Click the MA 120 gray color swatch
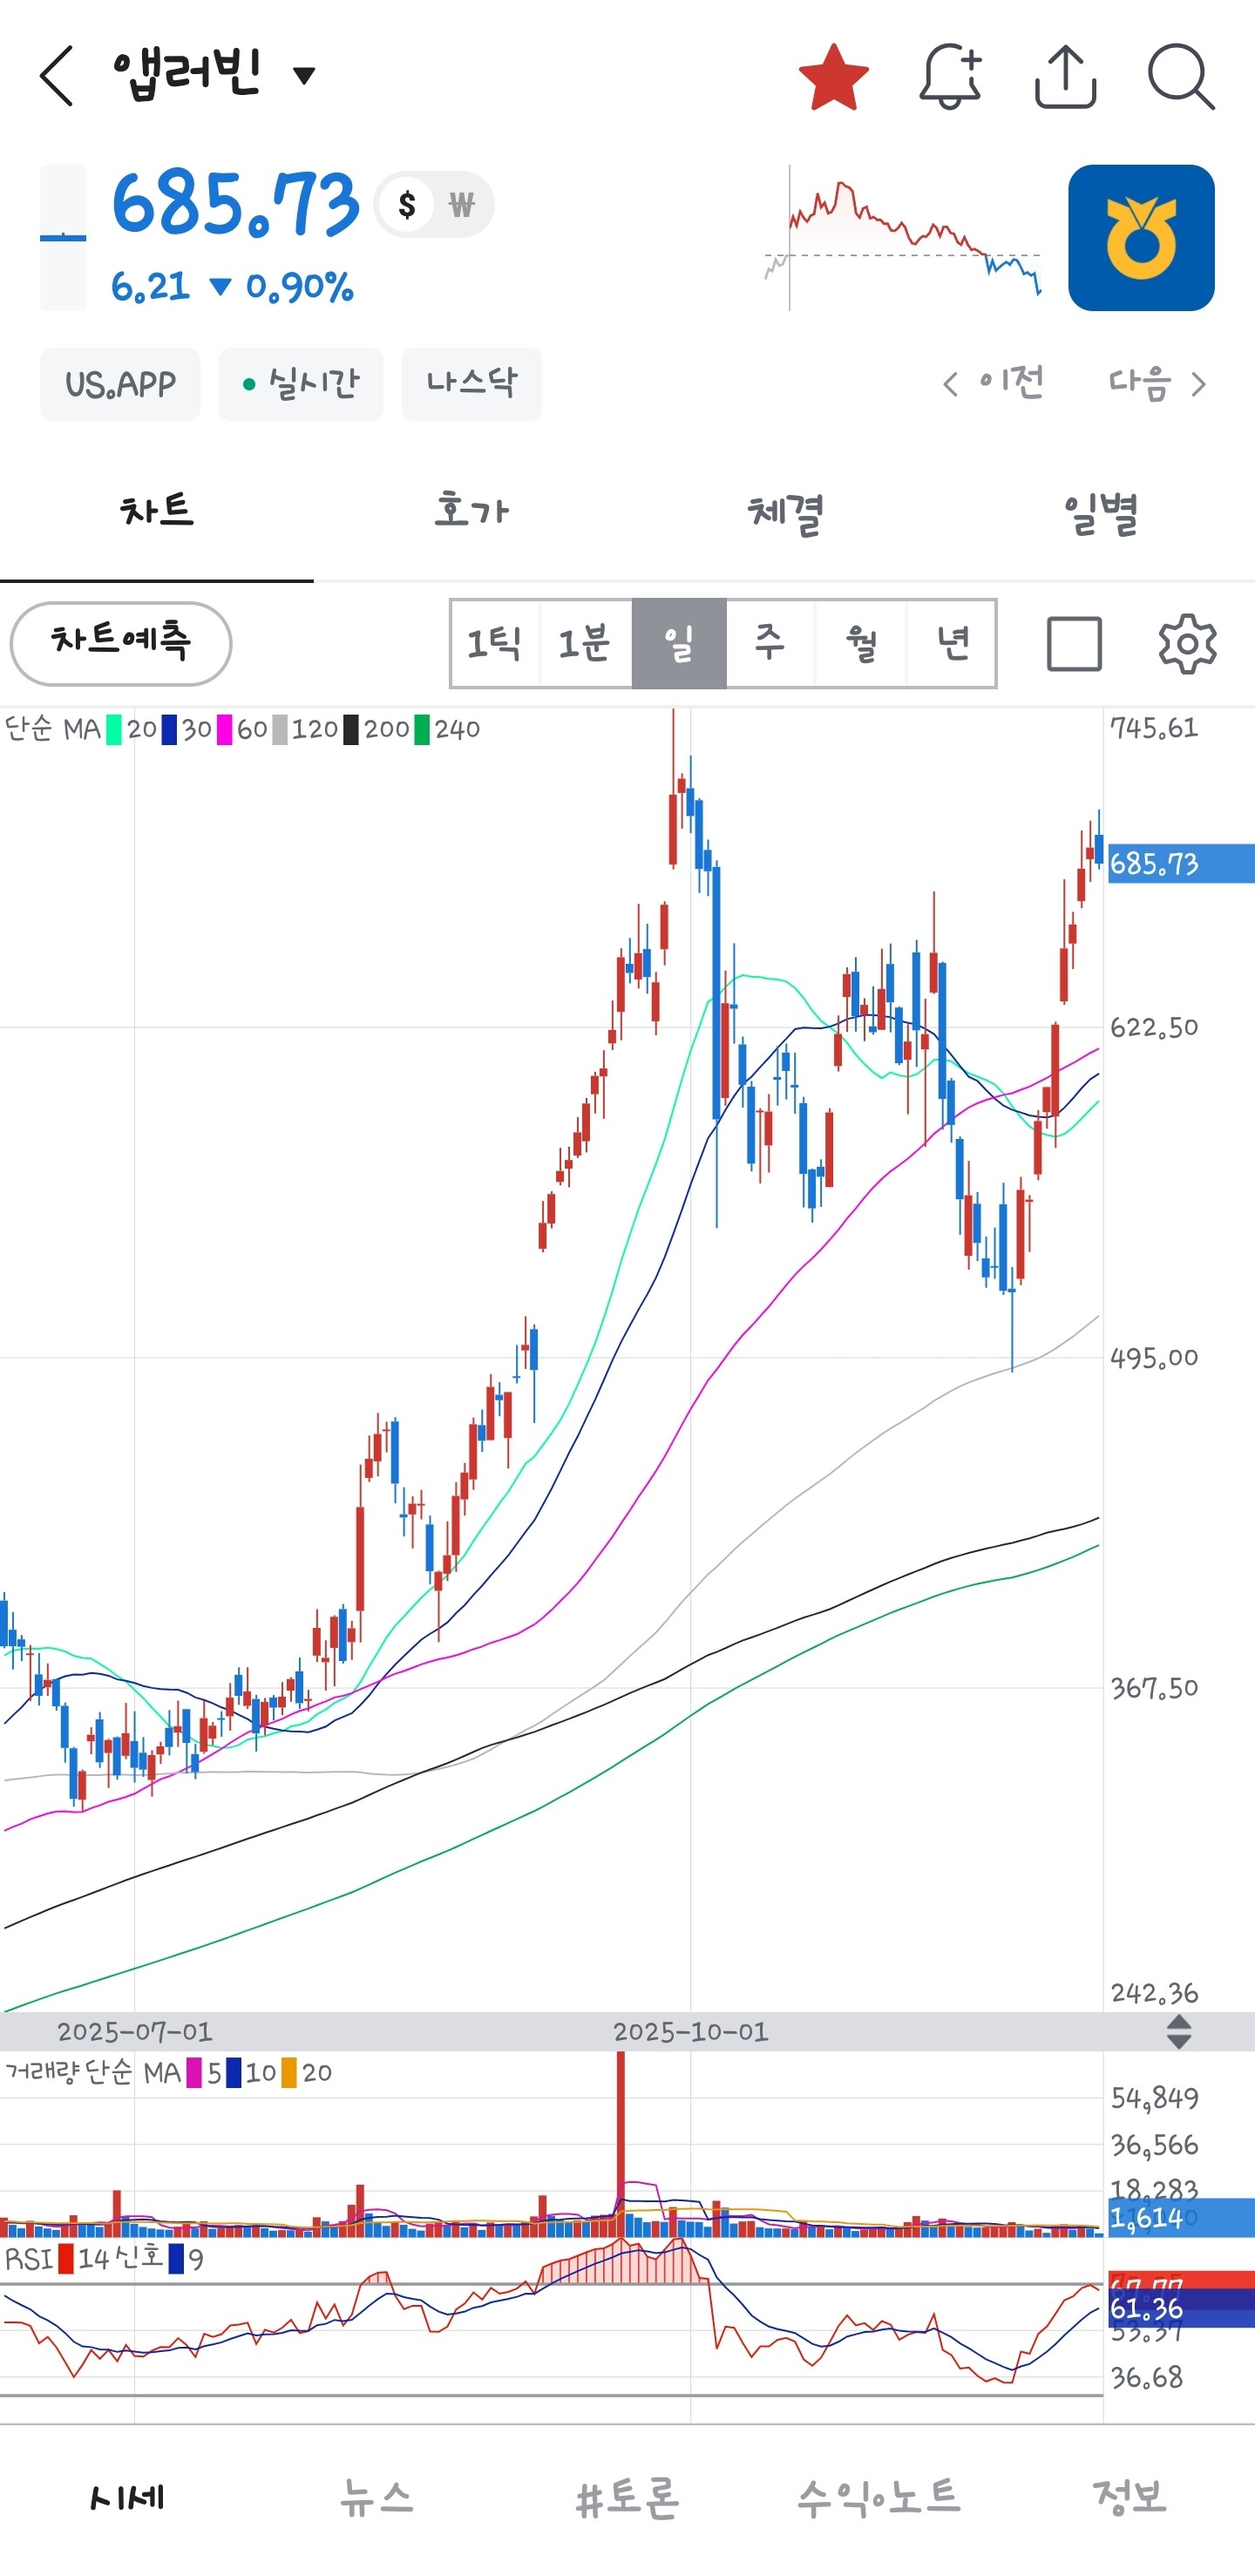 click(x=280, y=730)
